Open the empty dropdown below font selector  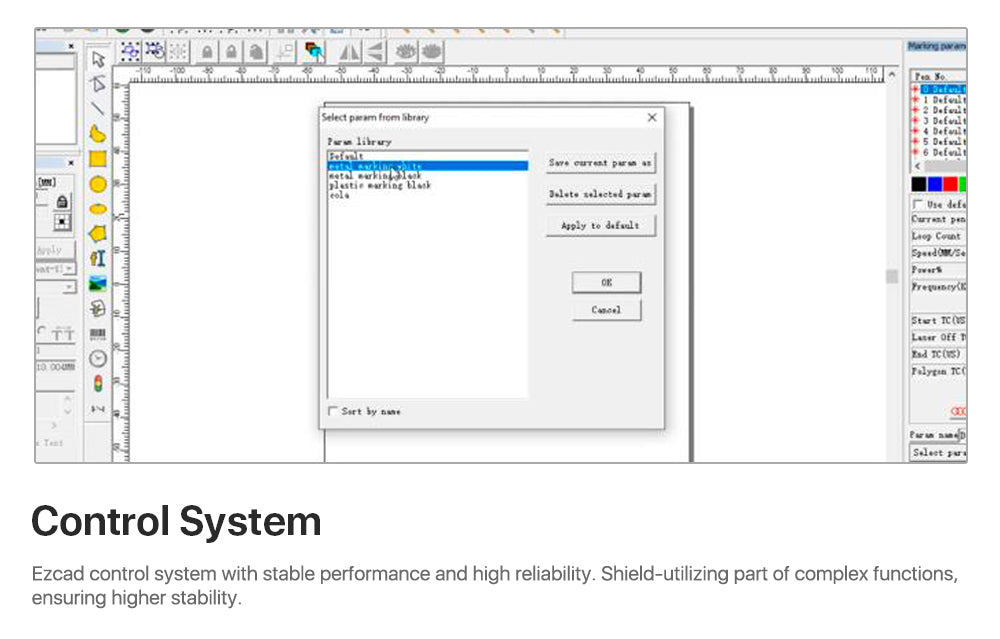pyautogui.click(x=69, y=288)
